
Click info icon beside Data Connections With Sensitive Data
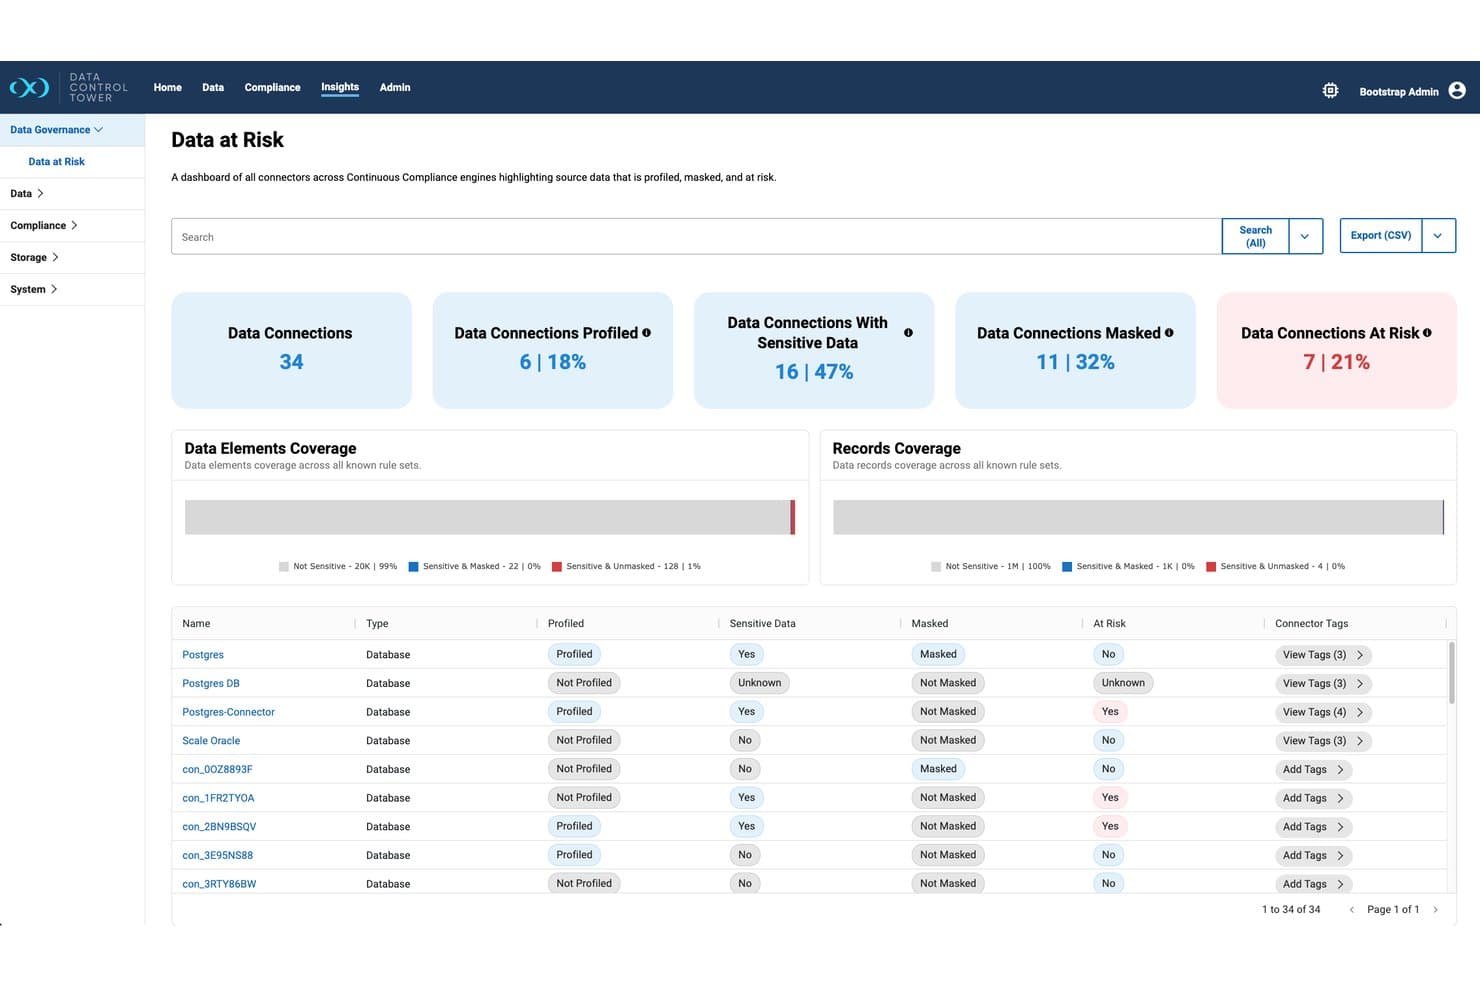click(908, 333)
